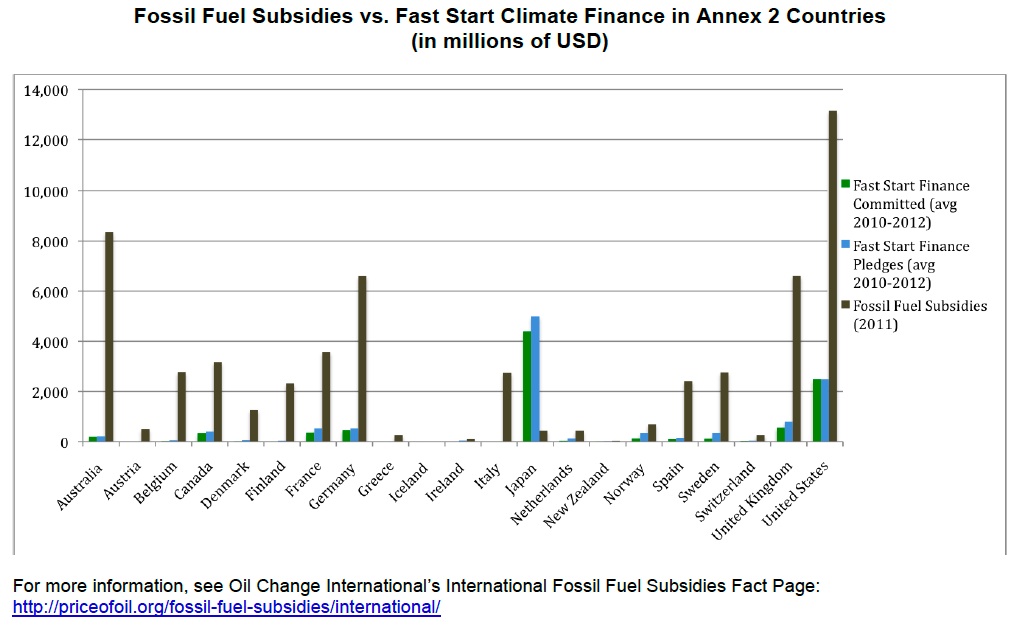Click the blue Fast Start Finance Pledges legend swatch

pyautogui.click(x=845, y=245)
